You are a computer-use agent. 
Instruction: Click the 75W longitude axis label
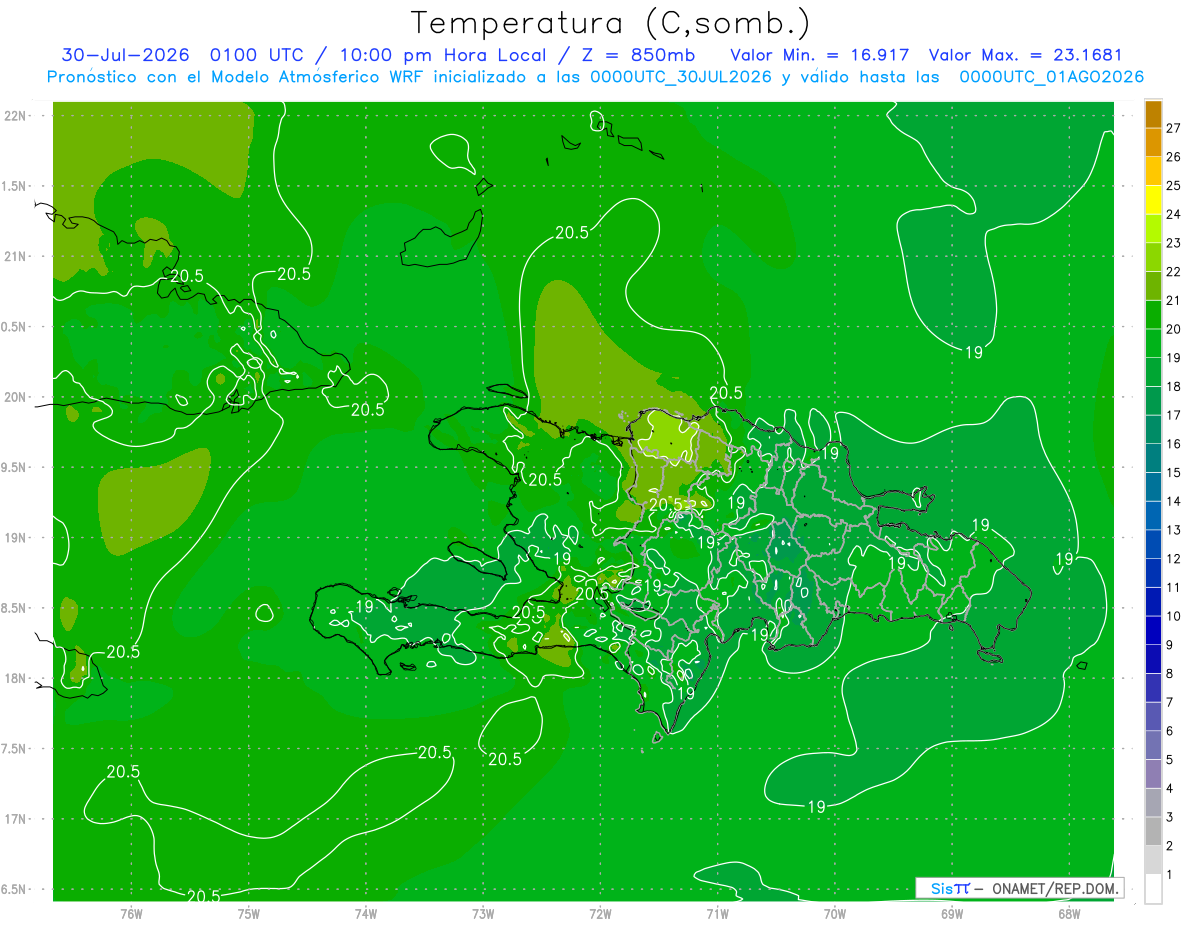click(248, 913)
